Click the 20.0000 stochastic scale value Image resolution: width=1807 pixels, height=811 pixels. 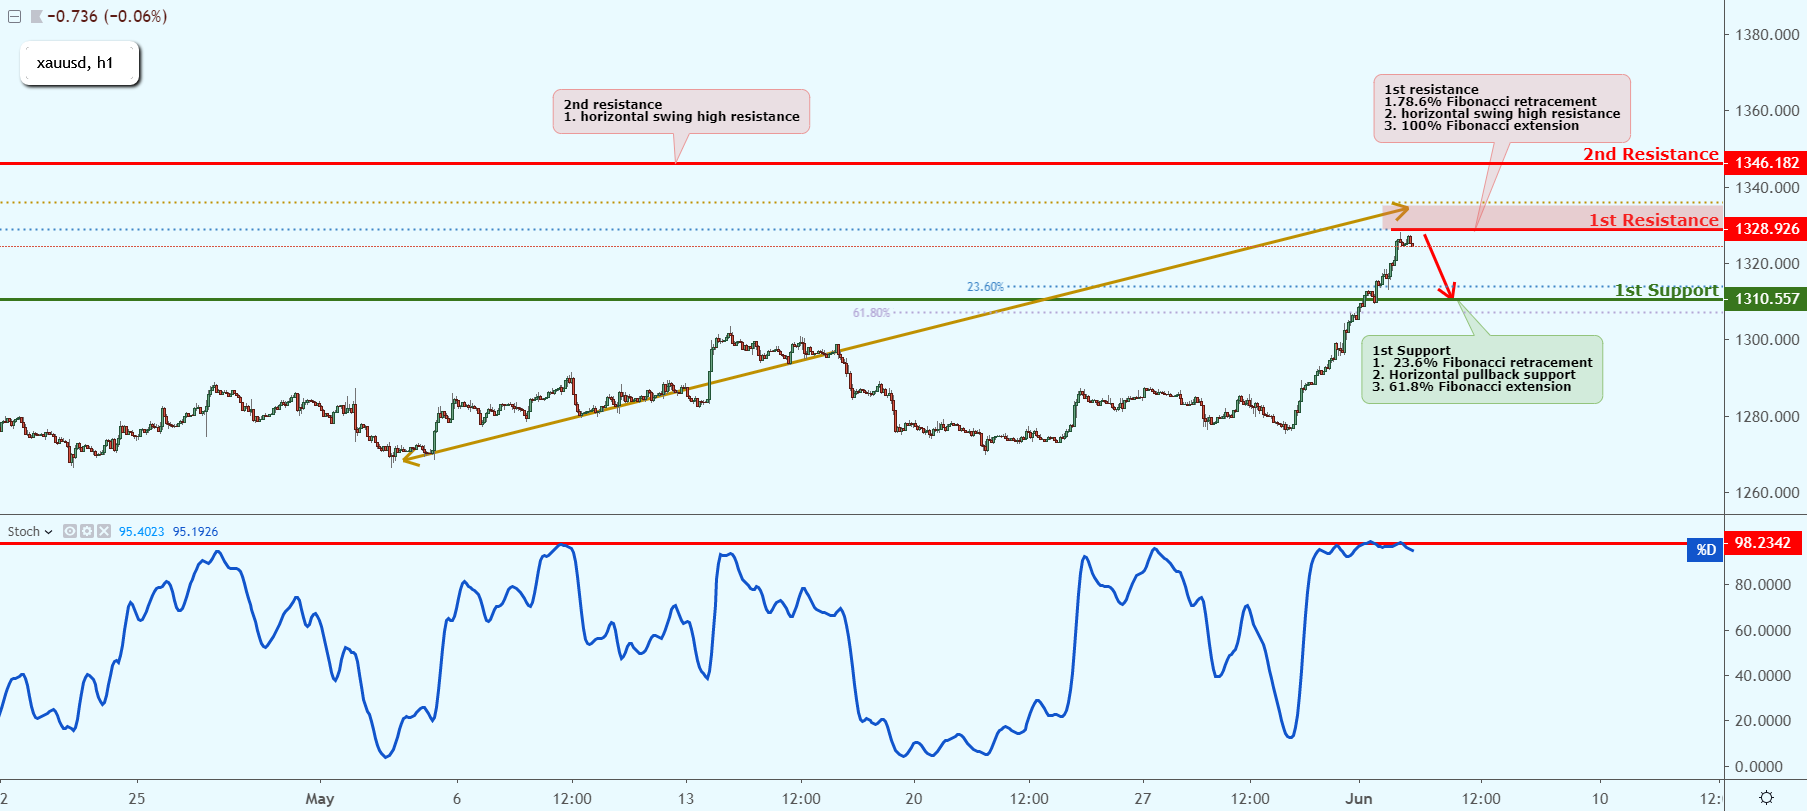pos(1763,721)
